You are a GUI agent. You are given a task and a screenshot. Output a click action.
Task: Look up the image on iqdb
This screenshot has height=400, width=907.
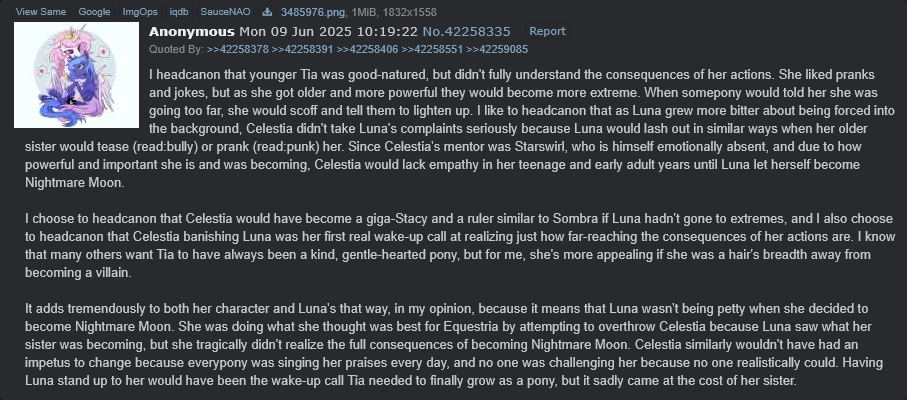(x=179, y=12)
